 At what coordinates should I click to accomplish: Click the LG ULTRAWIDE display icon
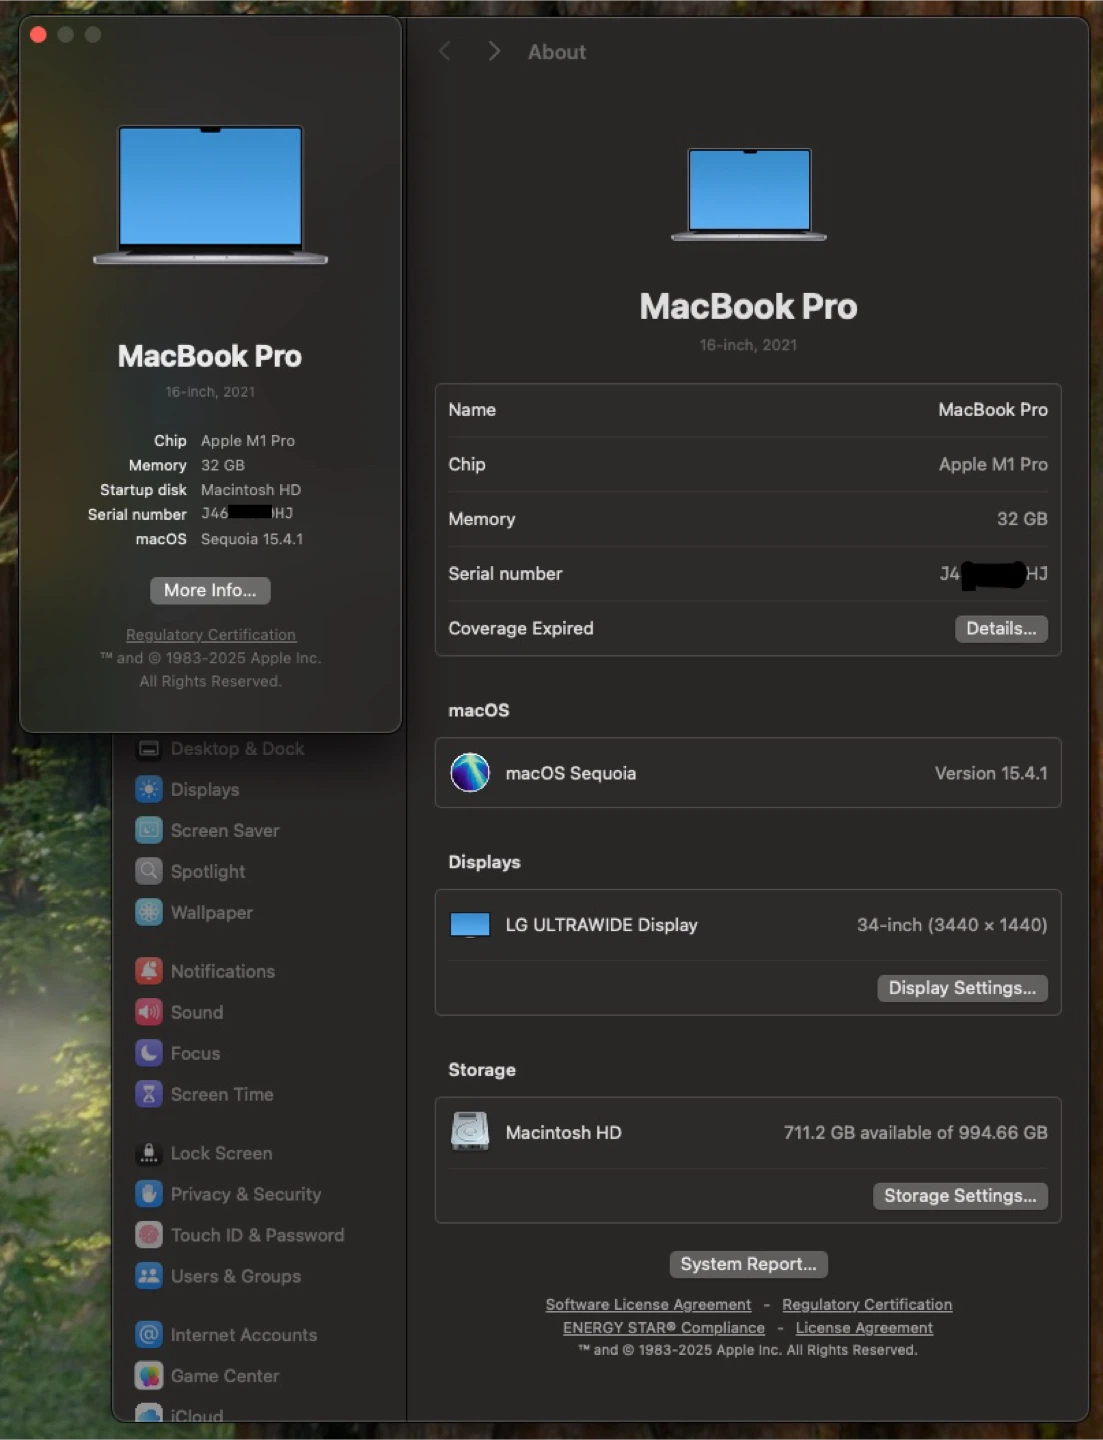point(470,925)
